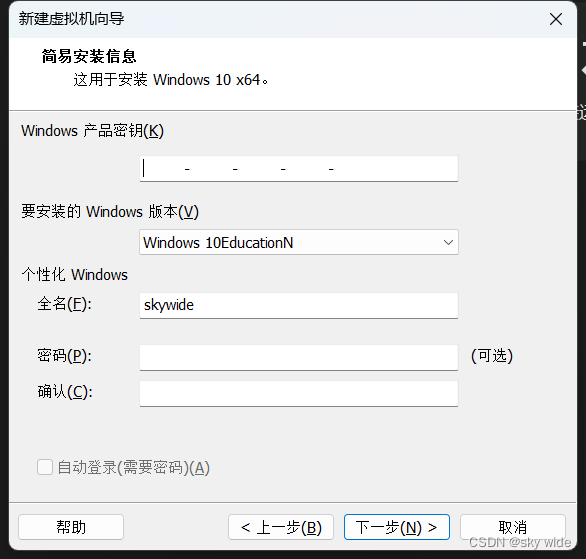Click the 要安装的 Windows 版本(V) label
Viewport: 586px width, 559px height.
tap(110, 212)
